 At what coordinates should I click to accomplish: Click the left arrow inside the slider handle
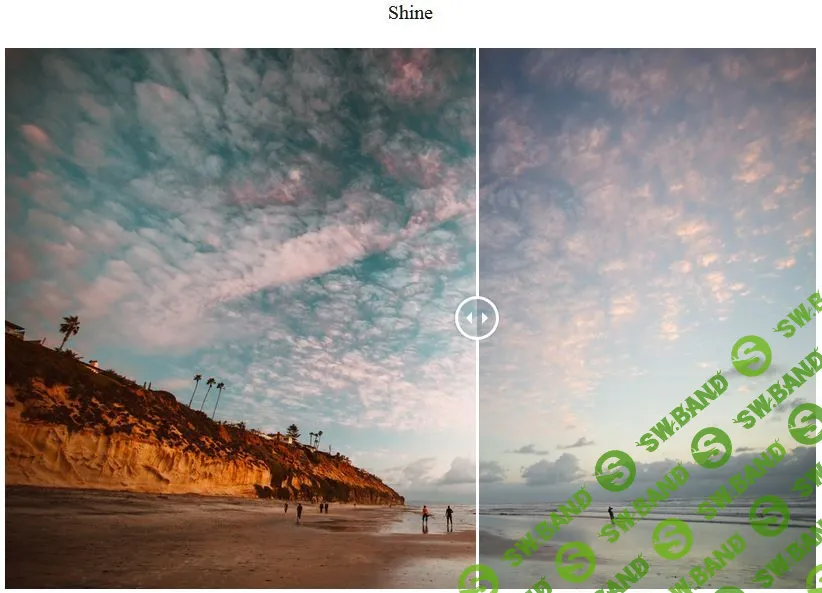[469, 318]
